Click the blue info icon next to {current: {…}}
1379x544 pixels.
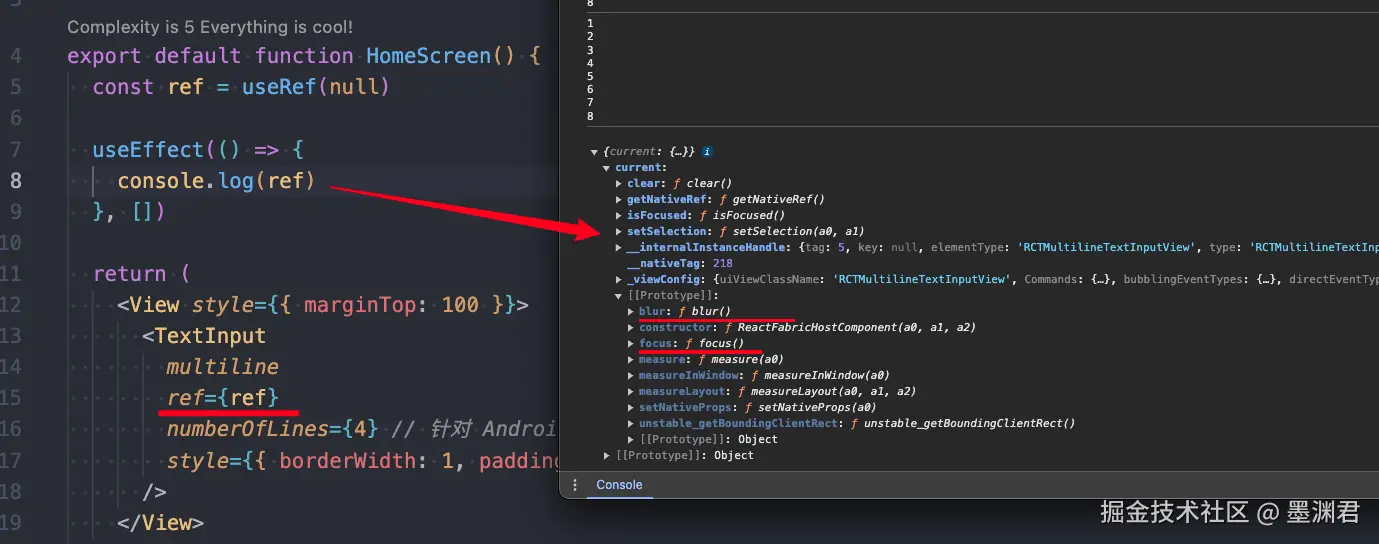coord(707,151)
